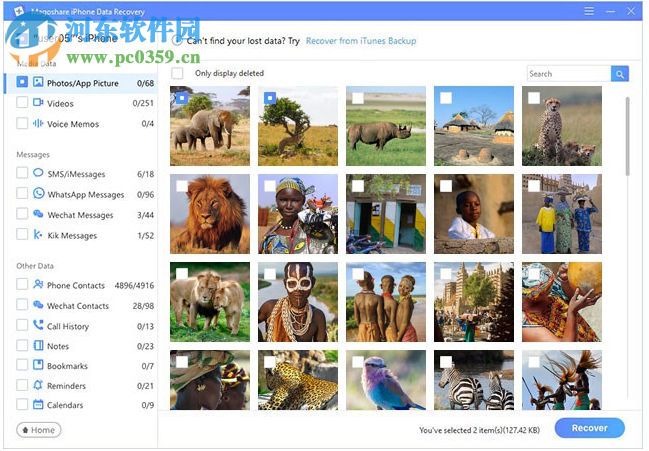Check the Reminders checkbox
Viewport: 649px width, 451px height.
(22, 385)
